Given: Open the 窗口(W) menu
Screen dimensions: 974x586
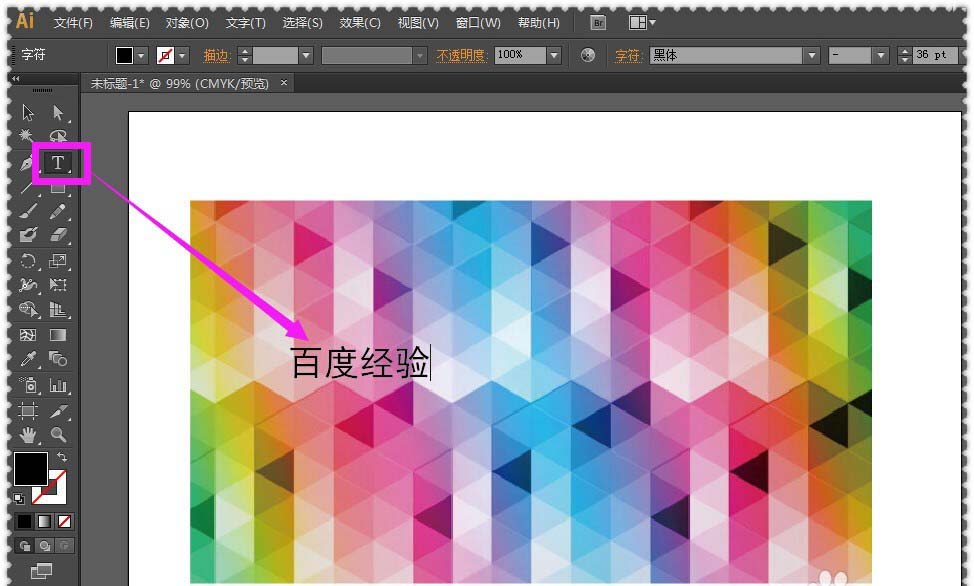Looking at the screenshot, I should click(x=478, y=23).
